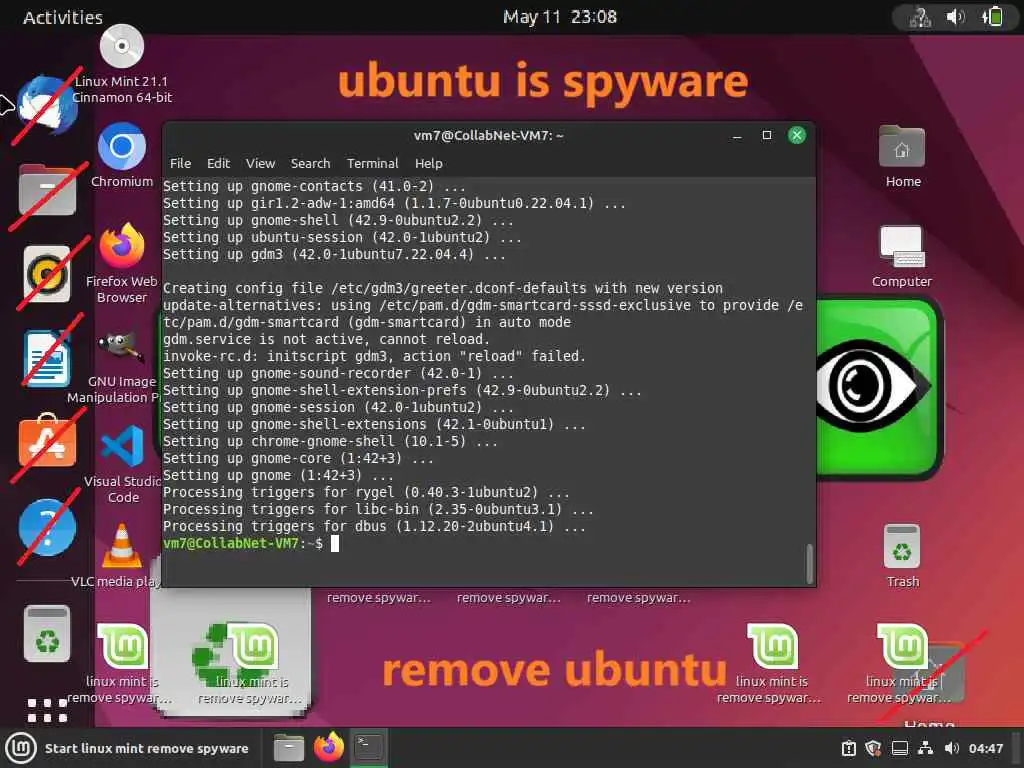1024x768 pixels.
Task: Open the Search menu in the terminal
Action: tap(310, 163)
